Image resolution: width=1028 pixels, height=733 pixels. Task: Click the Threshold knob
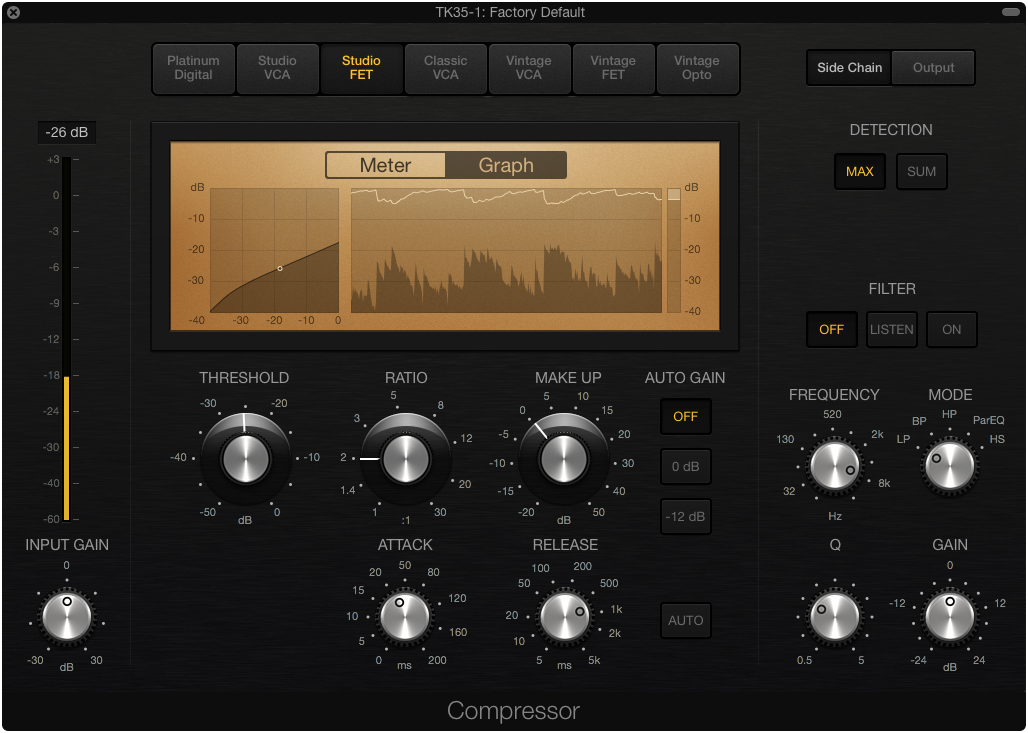(246, 459)
